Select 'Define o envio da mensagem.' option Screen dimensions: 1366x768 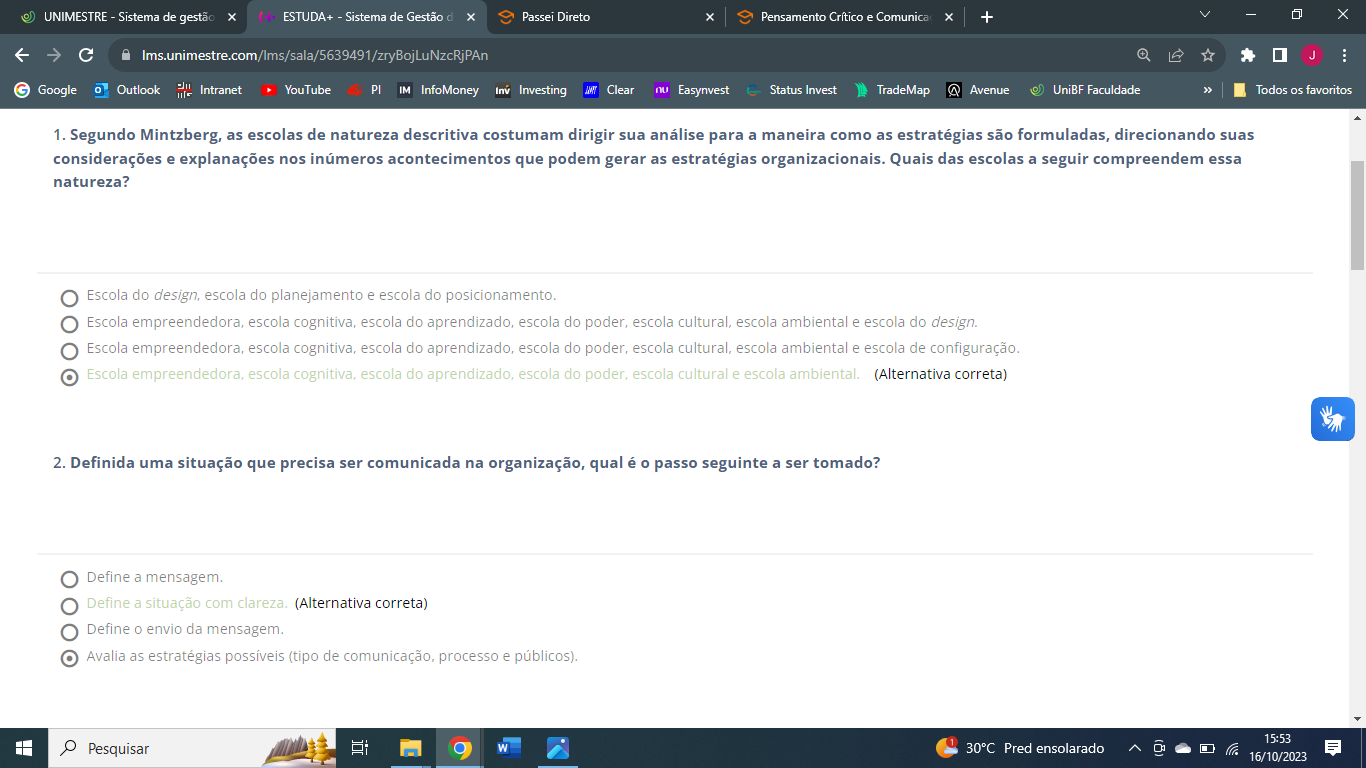pos(69,632)
